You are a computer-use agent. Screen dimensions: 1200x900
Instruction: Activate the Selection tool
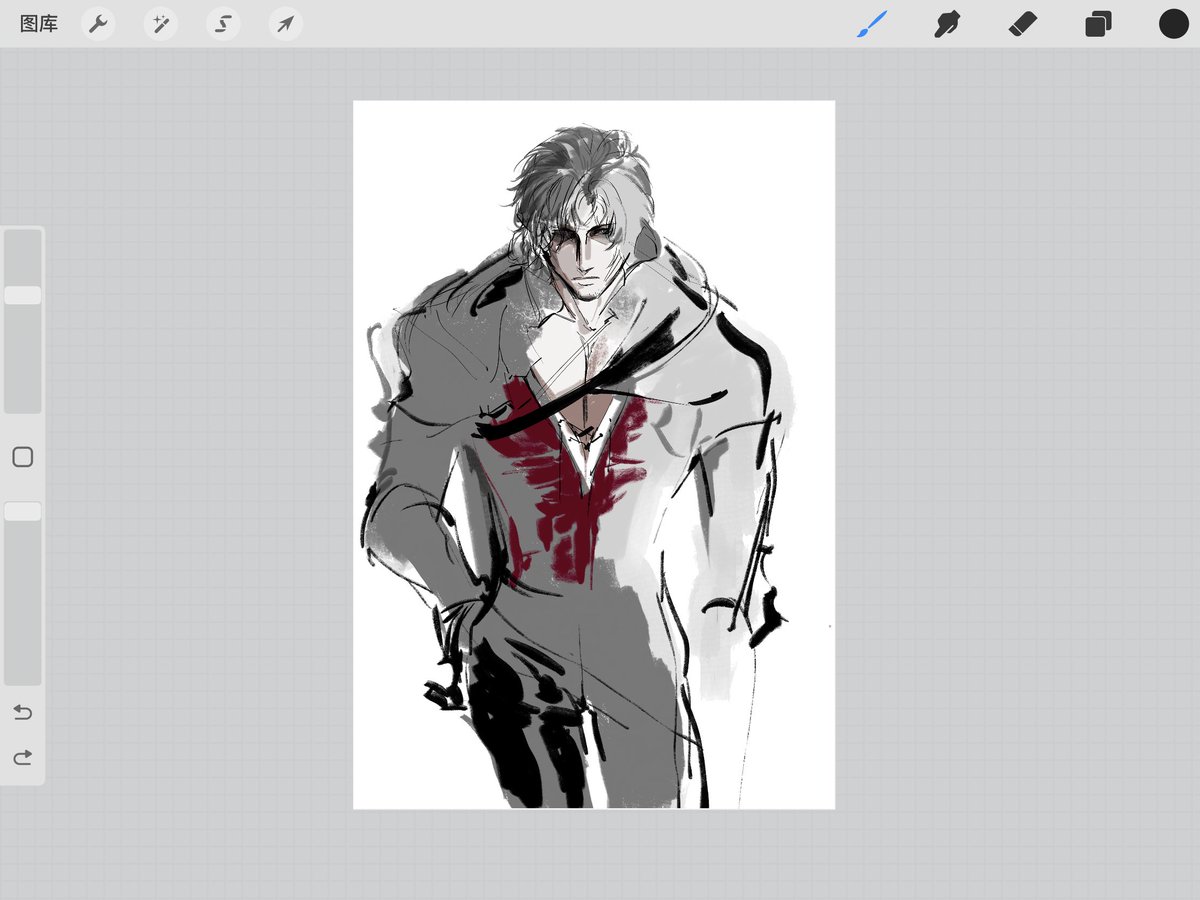(223, 24)
